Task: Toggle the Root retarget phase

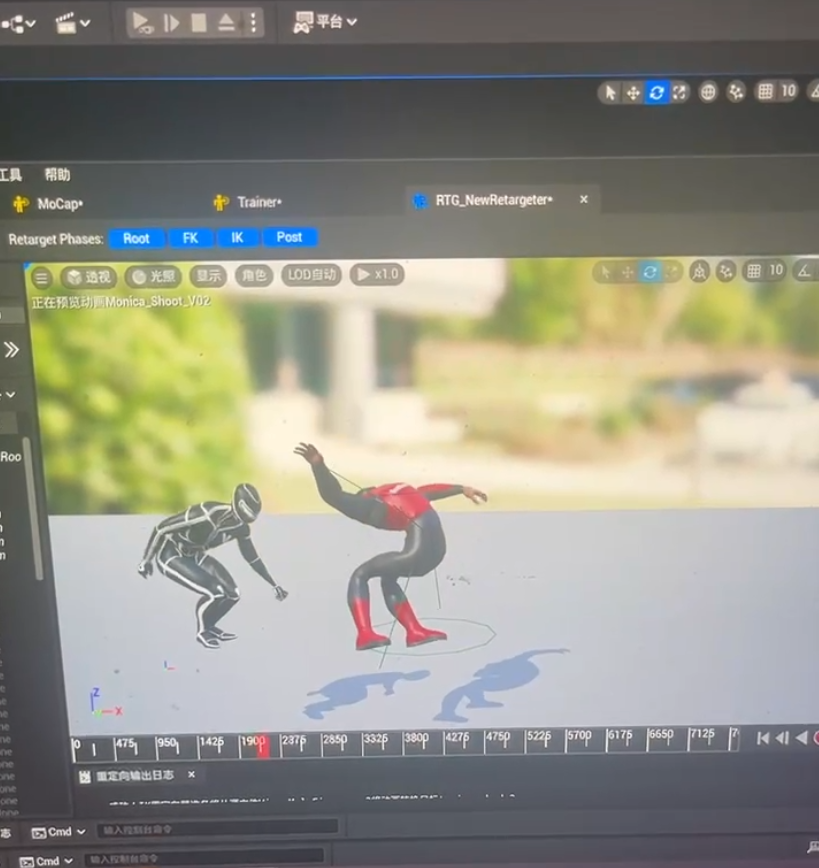Action: 136,239
